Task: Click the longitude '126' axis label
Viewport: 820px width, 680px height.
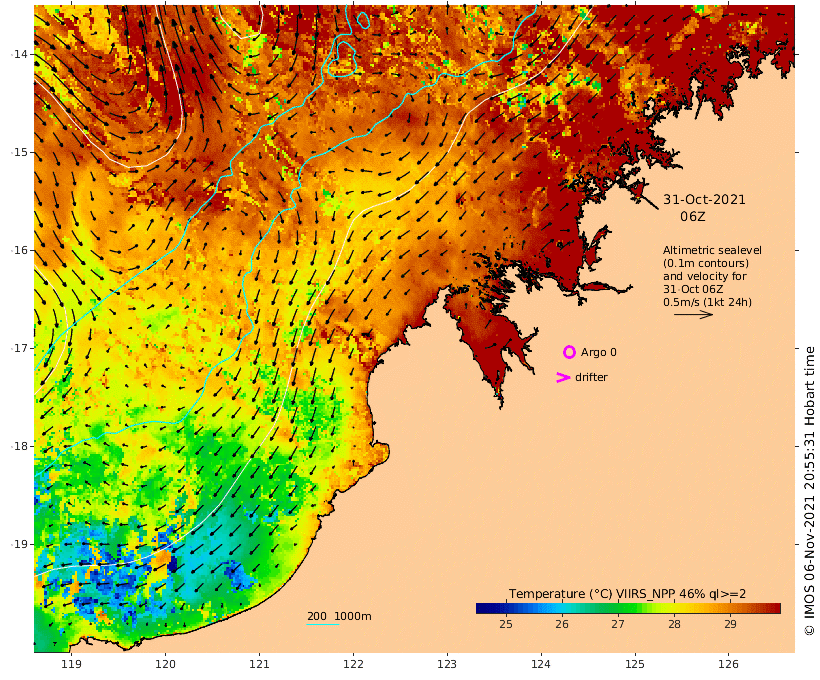Action: point(728,664)
